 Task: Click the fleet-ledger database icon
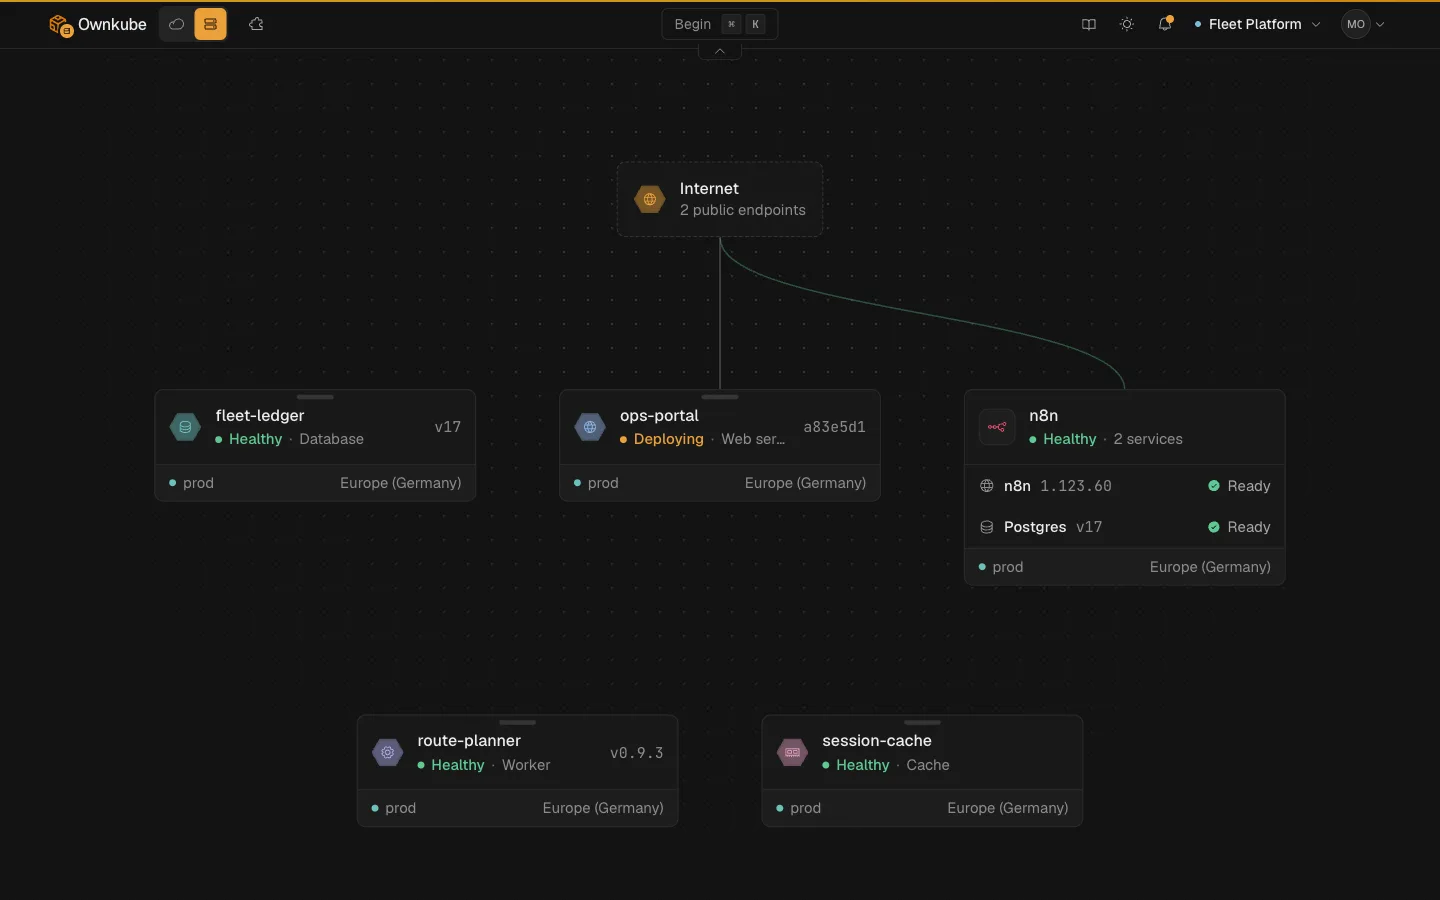tap(185, 427)
